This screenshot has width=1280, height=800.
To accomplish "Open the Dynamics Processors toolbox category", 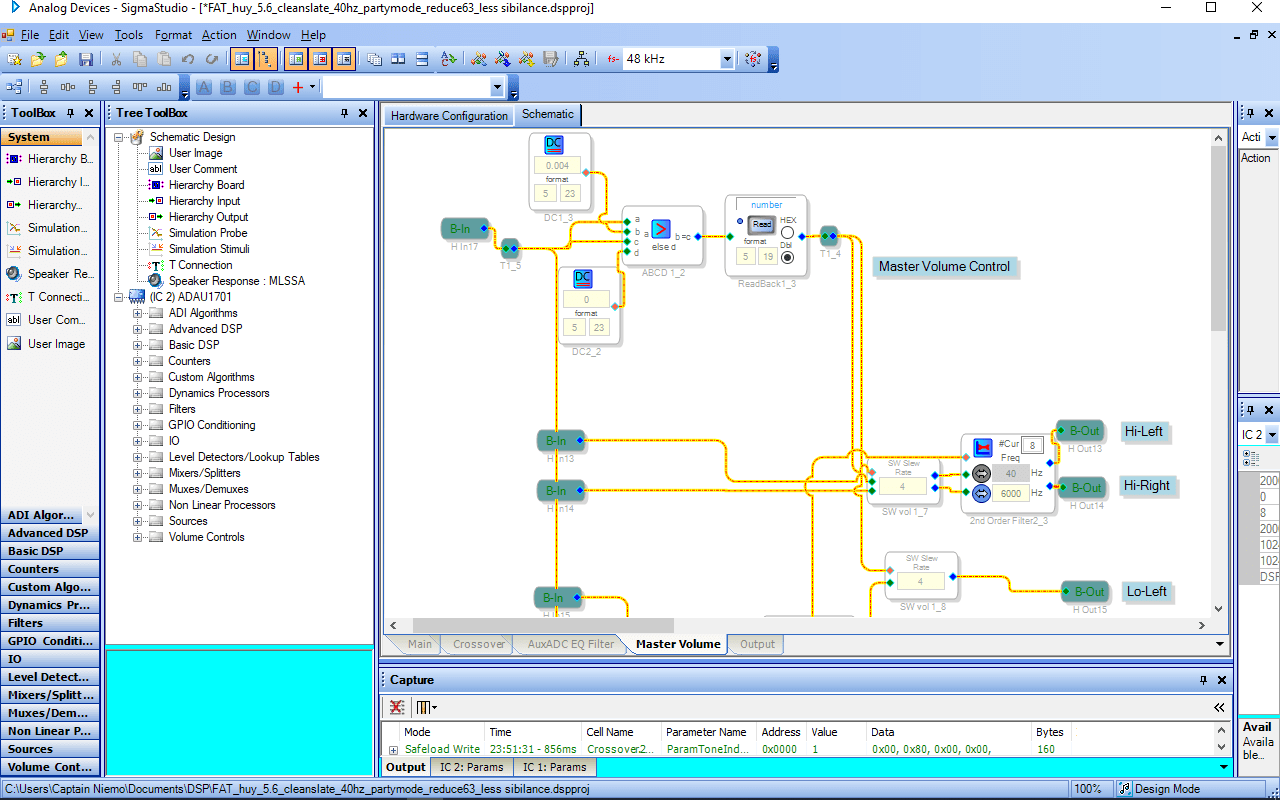I will (x=50, y=605).
